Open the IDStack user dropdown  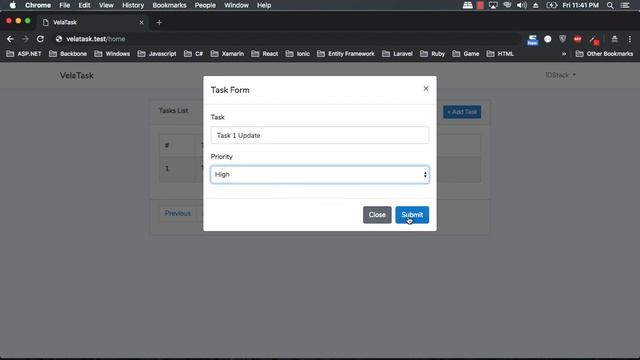560,75
